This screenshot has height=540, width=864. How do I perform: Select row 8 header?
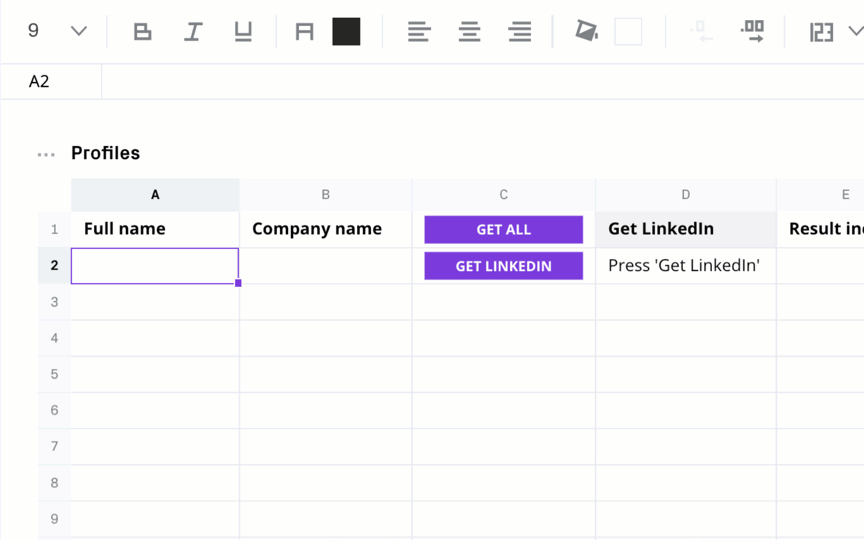pyautogui.click(x=54, y=483)
